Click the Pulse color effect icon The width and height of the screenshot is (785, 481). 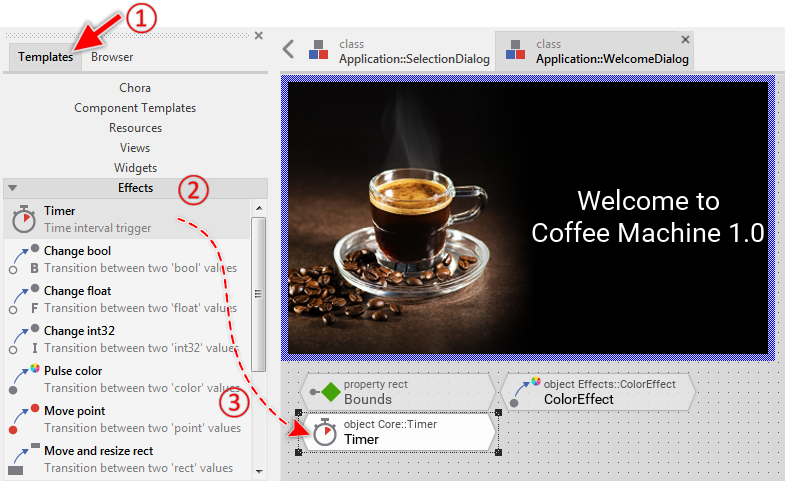pos(22,379)
